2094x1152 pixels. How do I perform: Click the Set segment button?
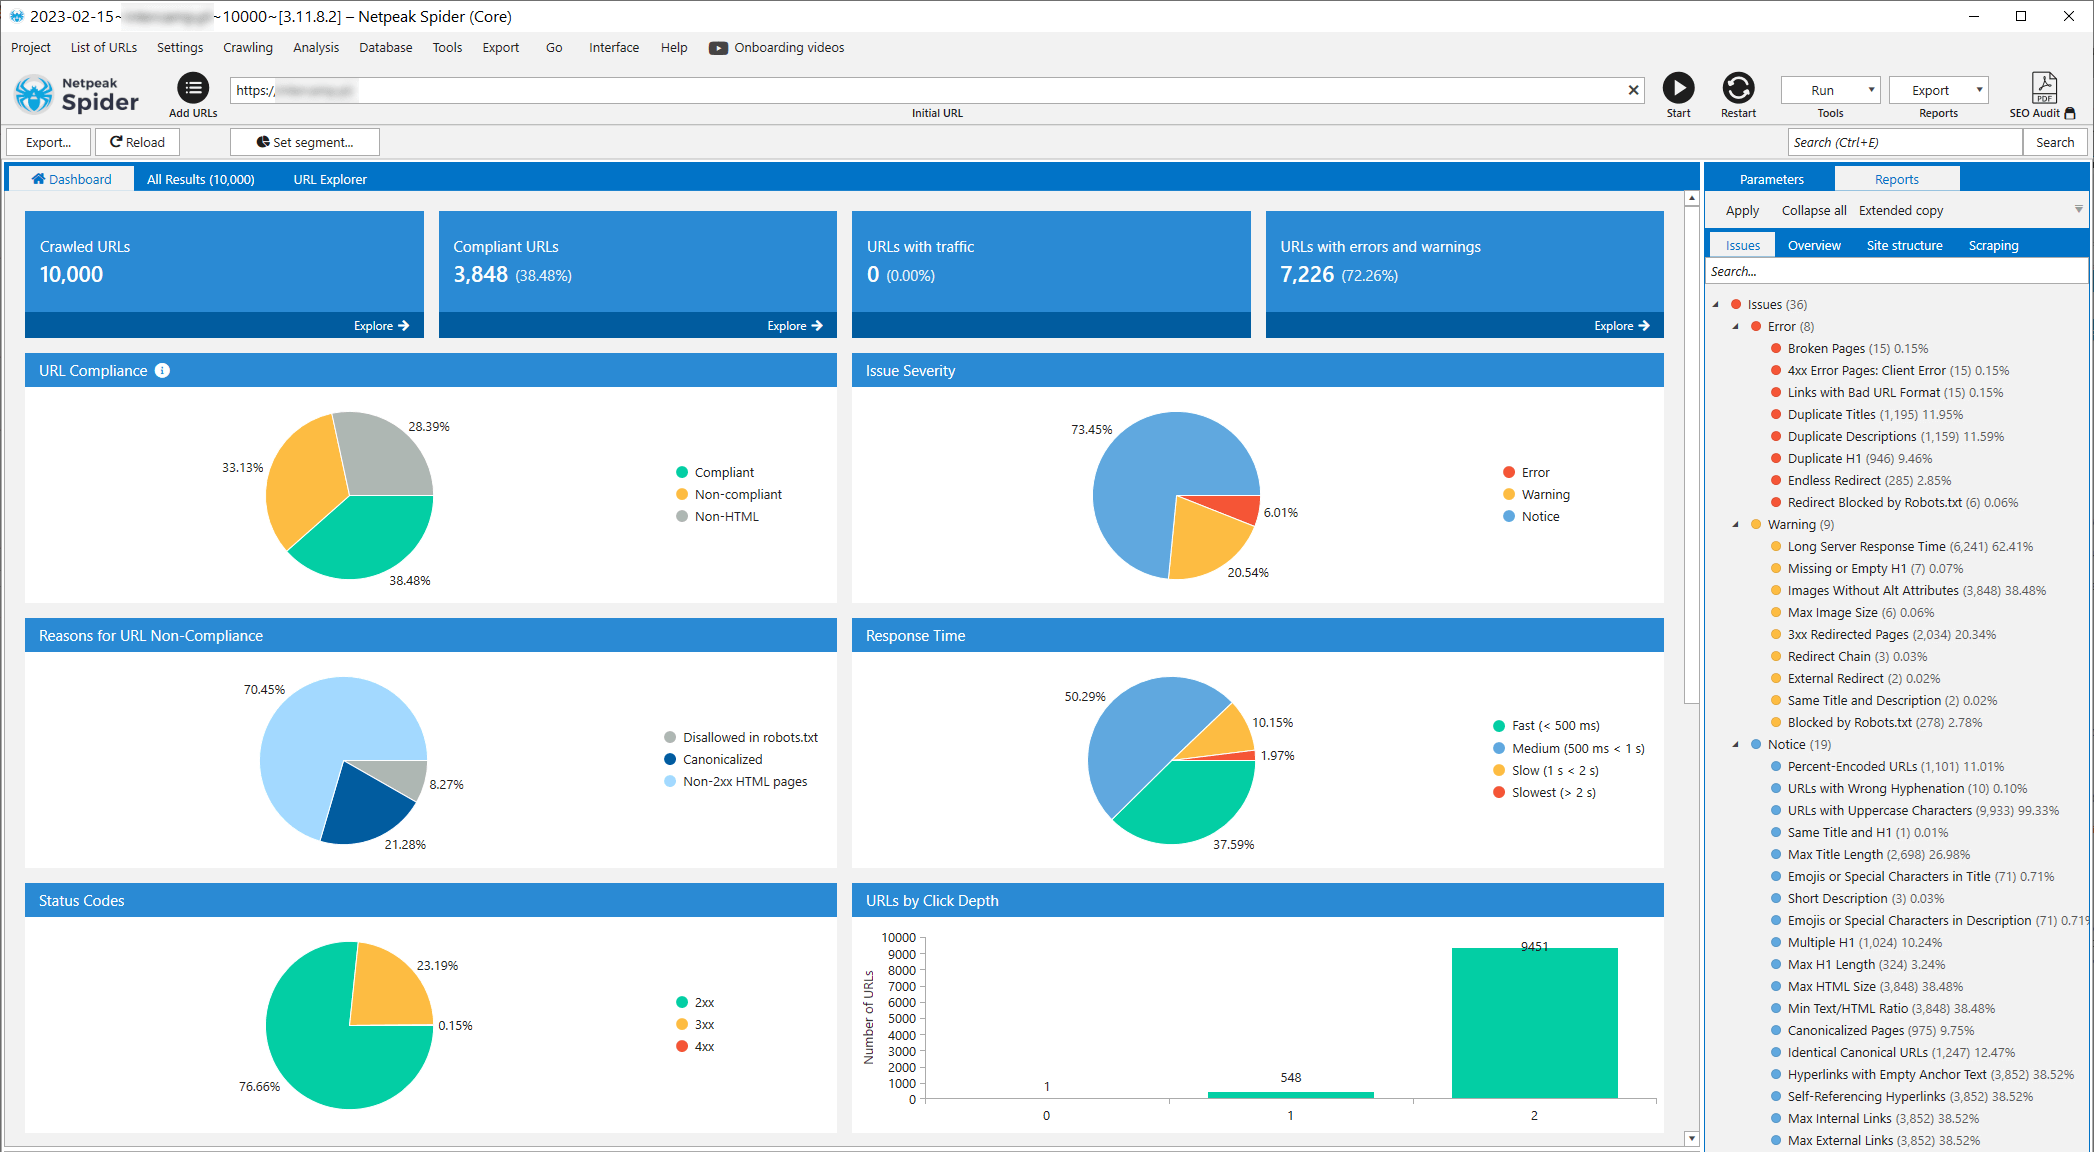click(x=305, y=142)
